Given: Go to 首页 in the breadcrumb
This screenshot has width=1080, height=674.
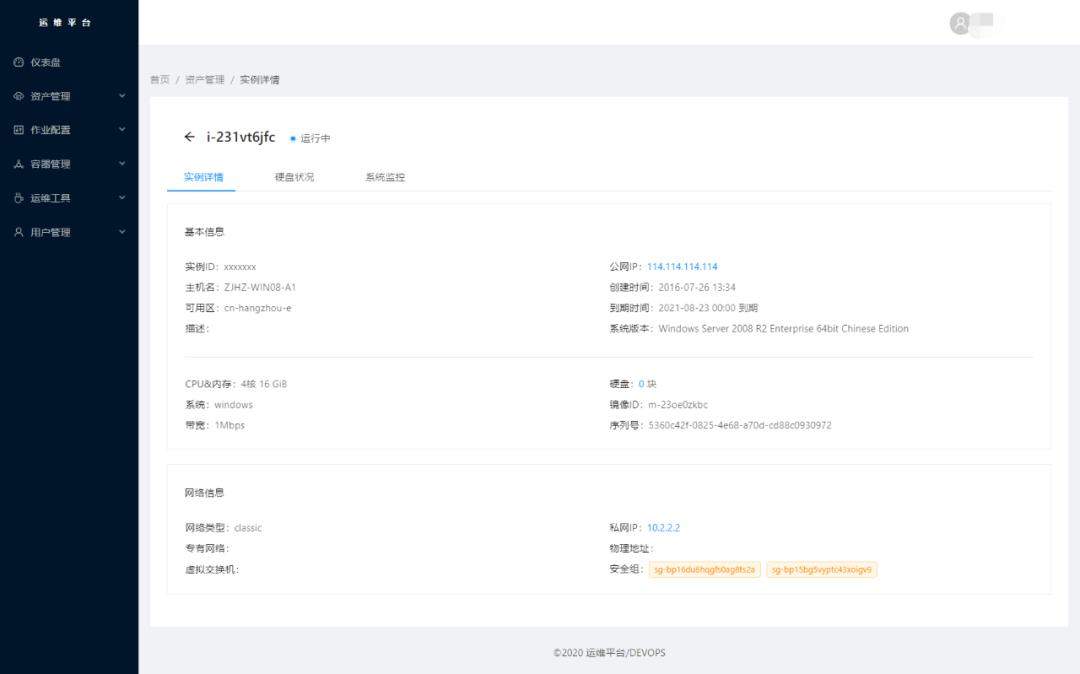Looking at the screenshot, I should [x=160, y=80].
